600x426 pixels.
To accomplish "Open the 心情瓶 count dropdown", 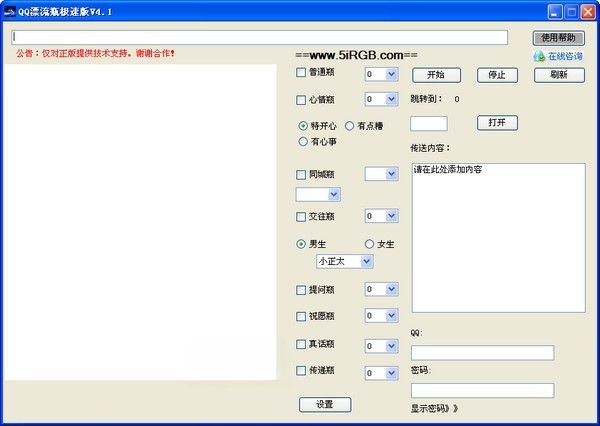I will [391, 100].
